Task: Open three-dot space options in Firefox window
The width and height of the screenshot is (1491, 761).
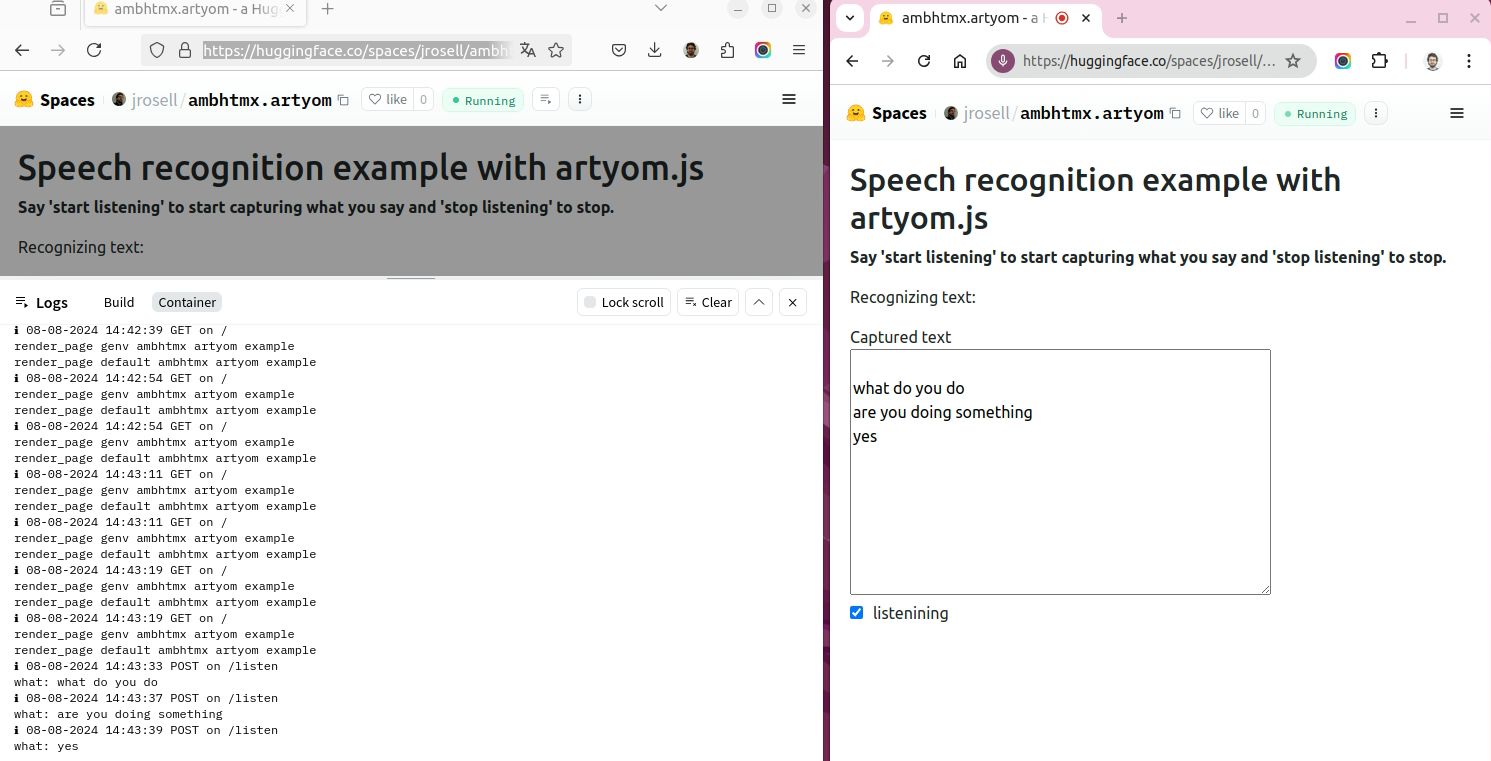Action: click(580, 99)
